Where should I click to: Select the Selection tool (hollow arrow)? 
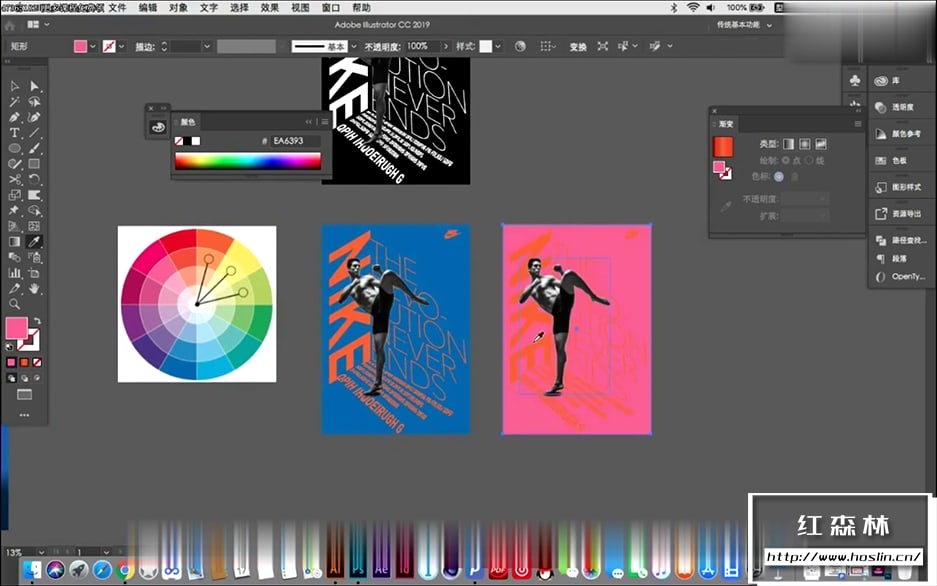tap(14, 86)
